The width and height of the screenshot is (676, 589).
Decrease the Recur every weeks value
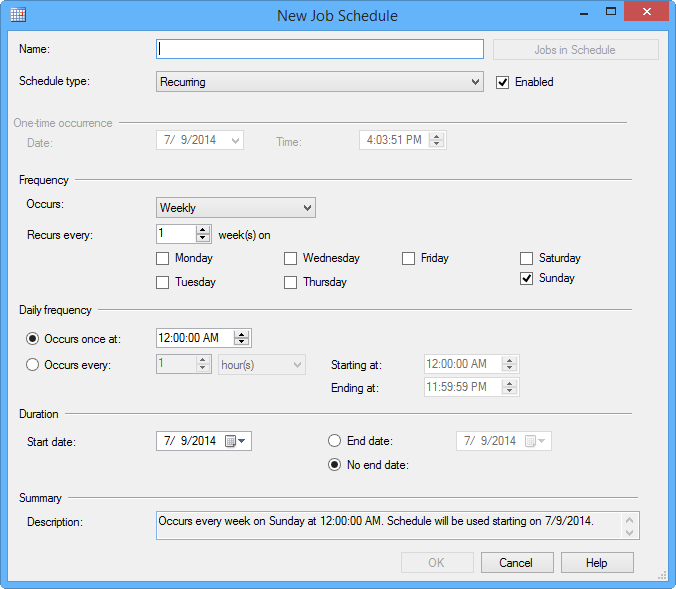pos(203,238)
